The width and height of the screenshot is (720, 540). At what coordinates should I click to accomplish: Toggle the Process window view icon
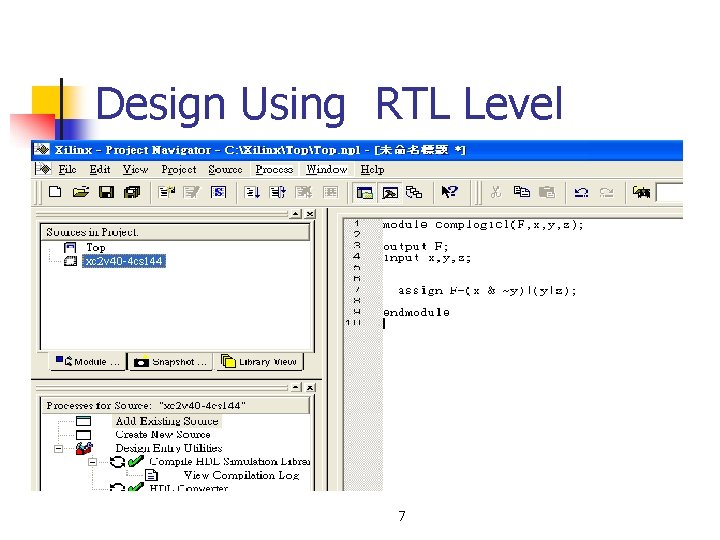coord(390,192)
